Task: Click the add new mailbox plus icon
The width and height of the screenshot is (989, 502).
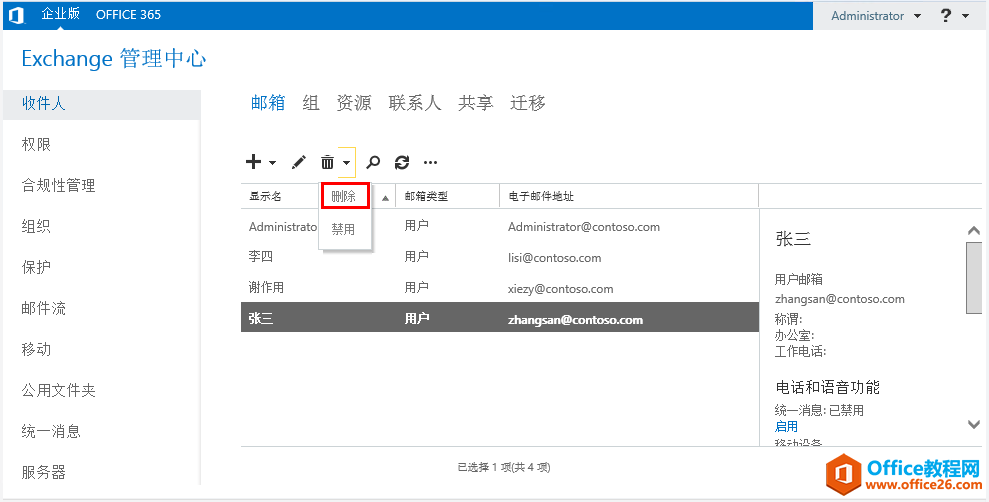Action: click(253, 162)
